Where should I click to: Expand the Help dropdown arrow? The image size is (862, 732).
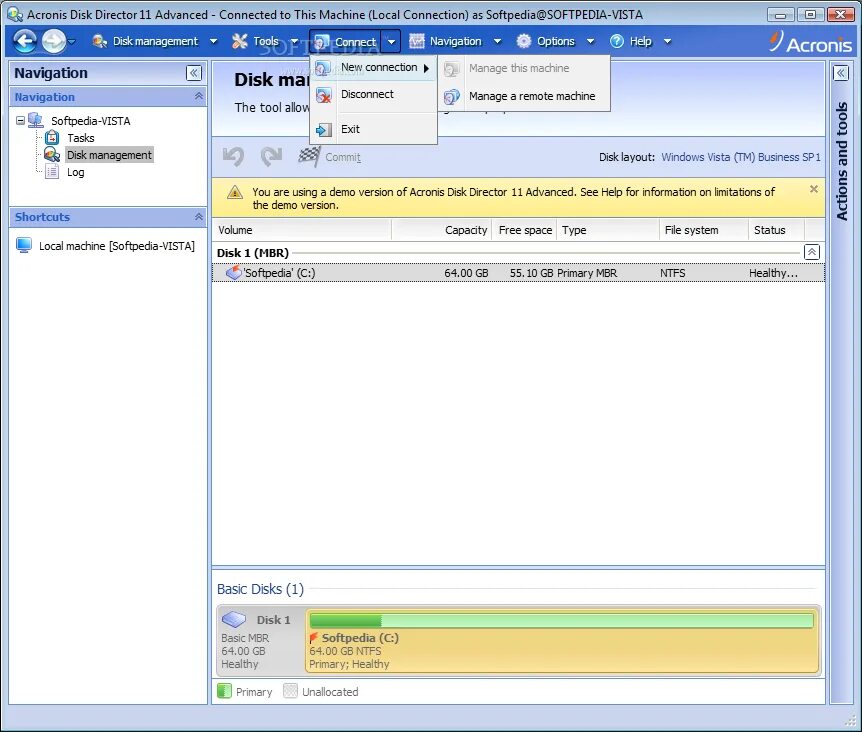pyautogui.click(x=667, y=41)
